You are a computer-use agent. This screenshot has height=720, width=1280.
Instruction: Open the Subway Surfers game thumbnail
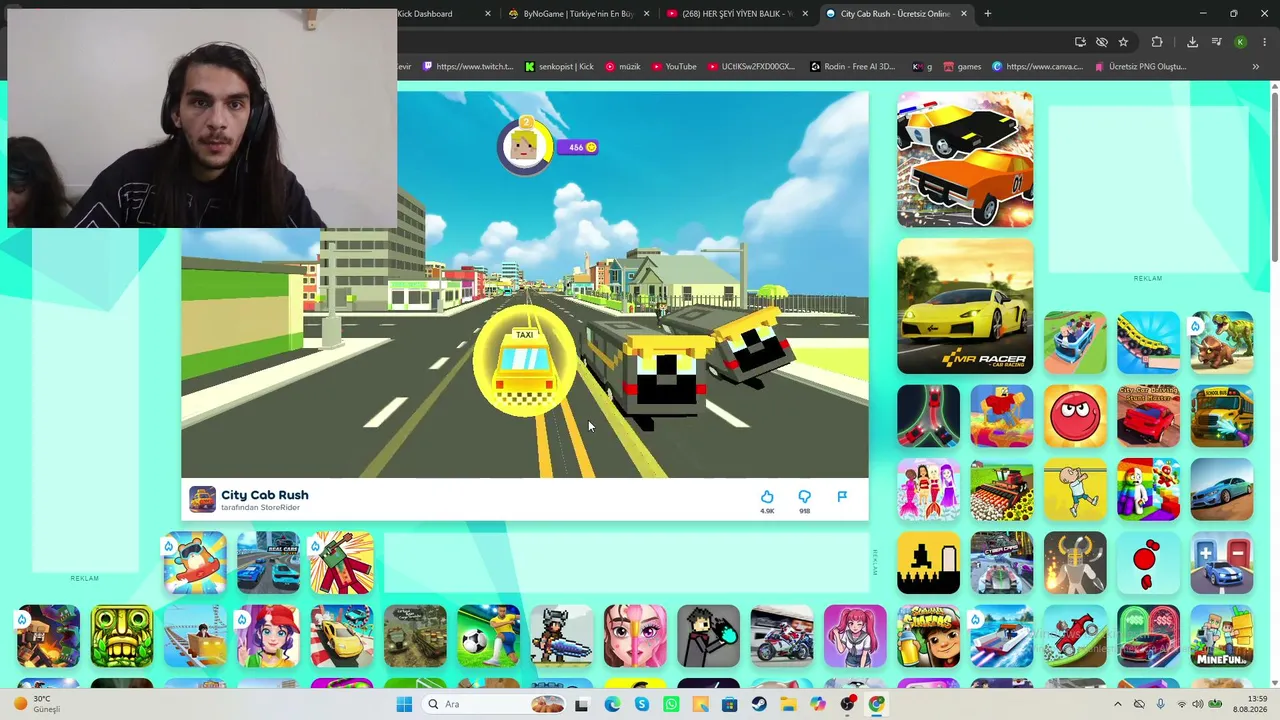point(928,636)
